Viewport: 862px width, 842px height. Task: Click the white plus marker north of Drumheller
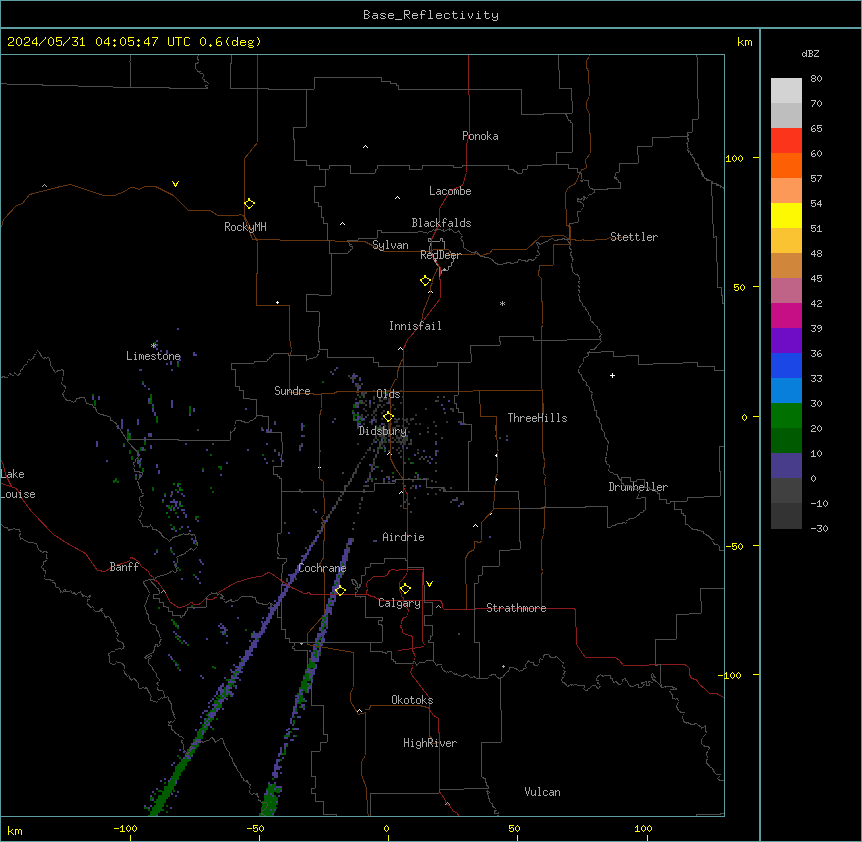[x=612, y=375]
